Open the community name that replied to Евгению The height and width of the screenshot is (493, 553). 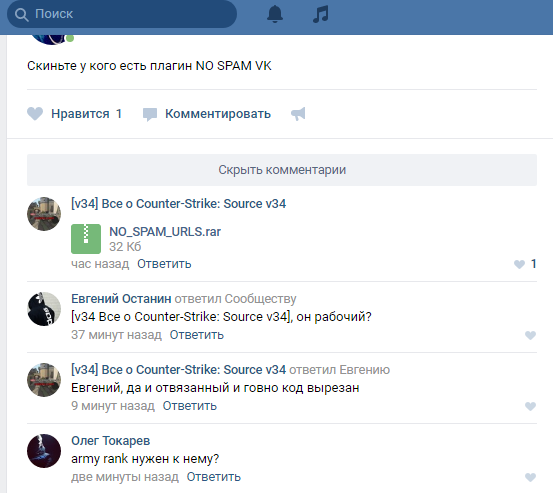click(x=178, y=370)
